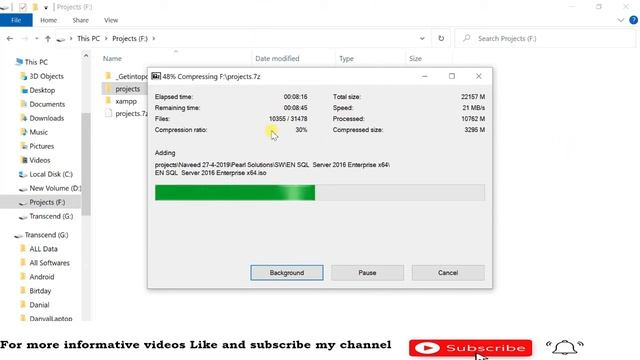Open the View ribbon tab
This screenshot has width=640, height=360.
point(111,20)
